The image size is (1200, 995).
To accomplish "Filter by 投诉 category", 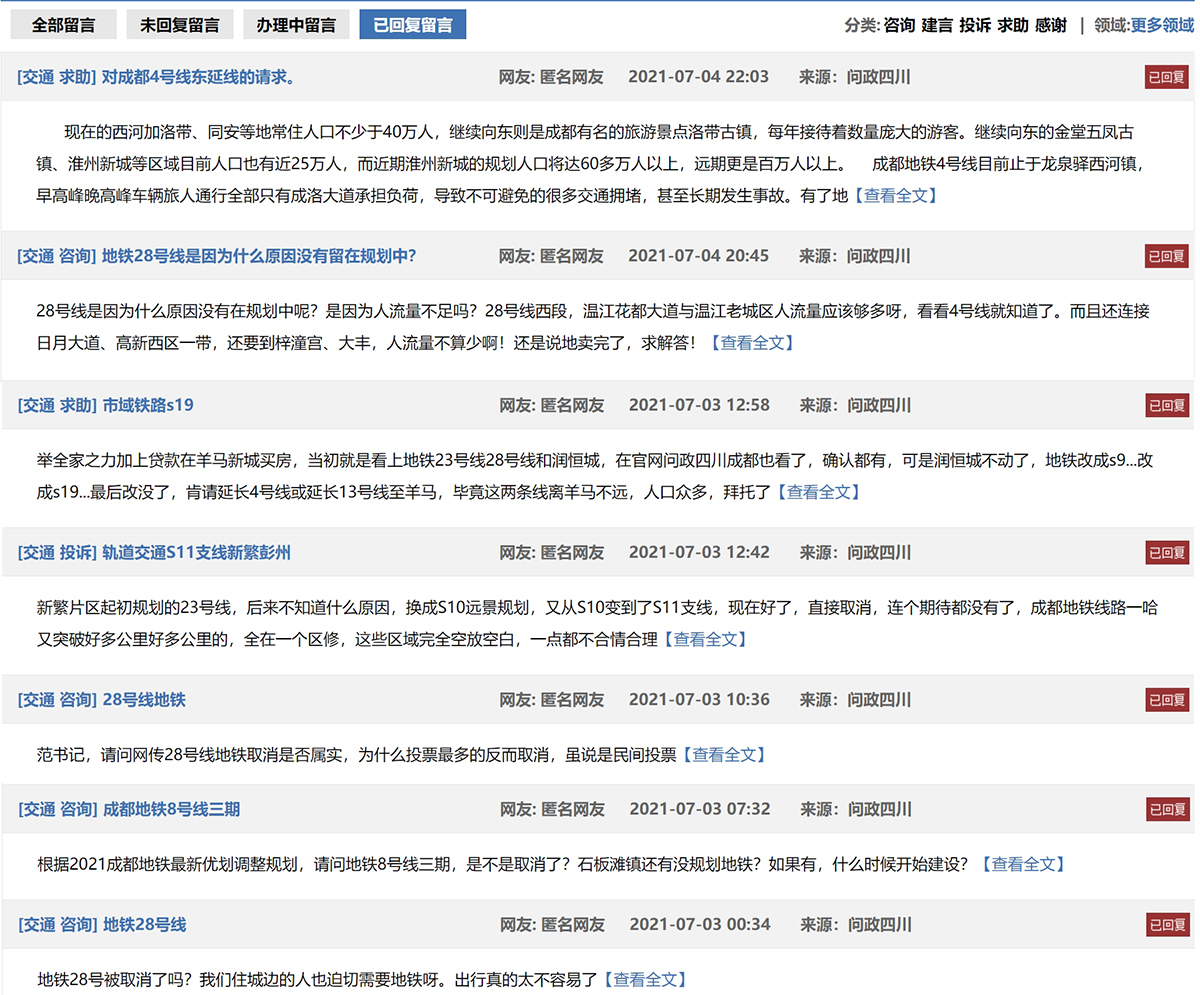I will pyautogui.click(x=975, y=25).
